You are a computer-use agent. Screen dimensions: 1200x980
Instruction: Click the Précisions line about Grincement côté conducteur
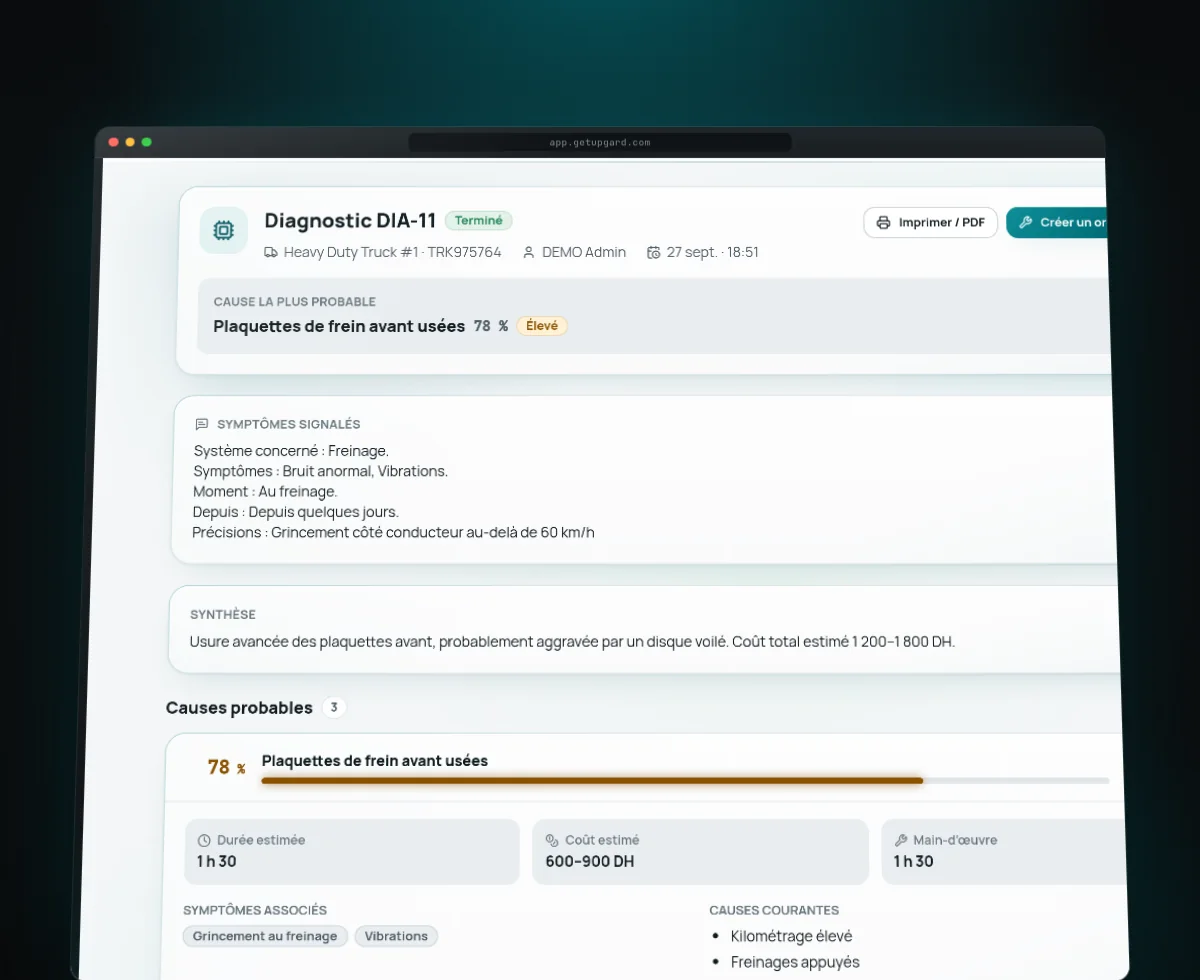(393, 532)
